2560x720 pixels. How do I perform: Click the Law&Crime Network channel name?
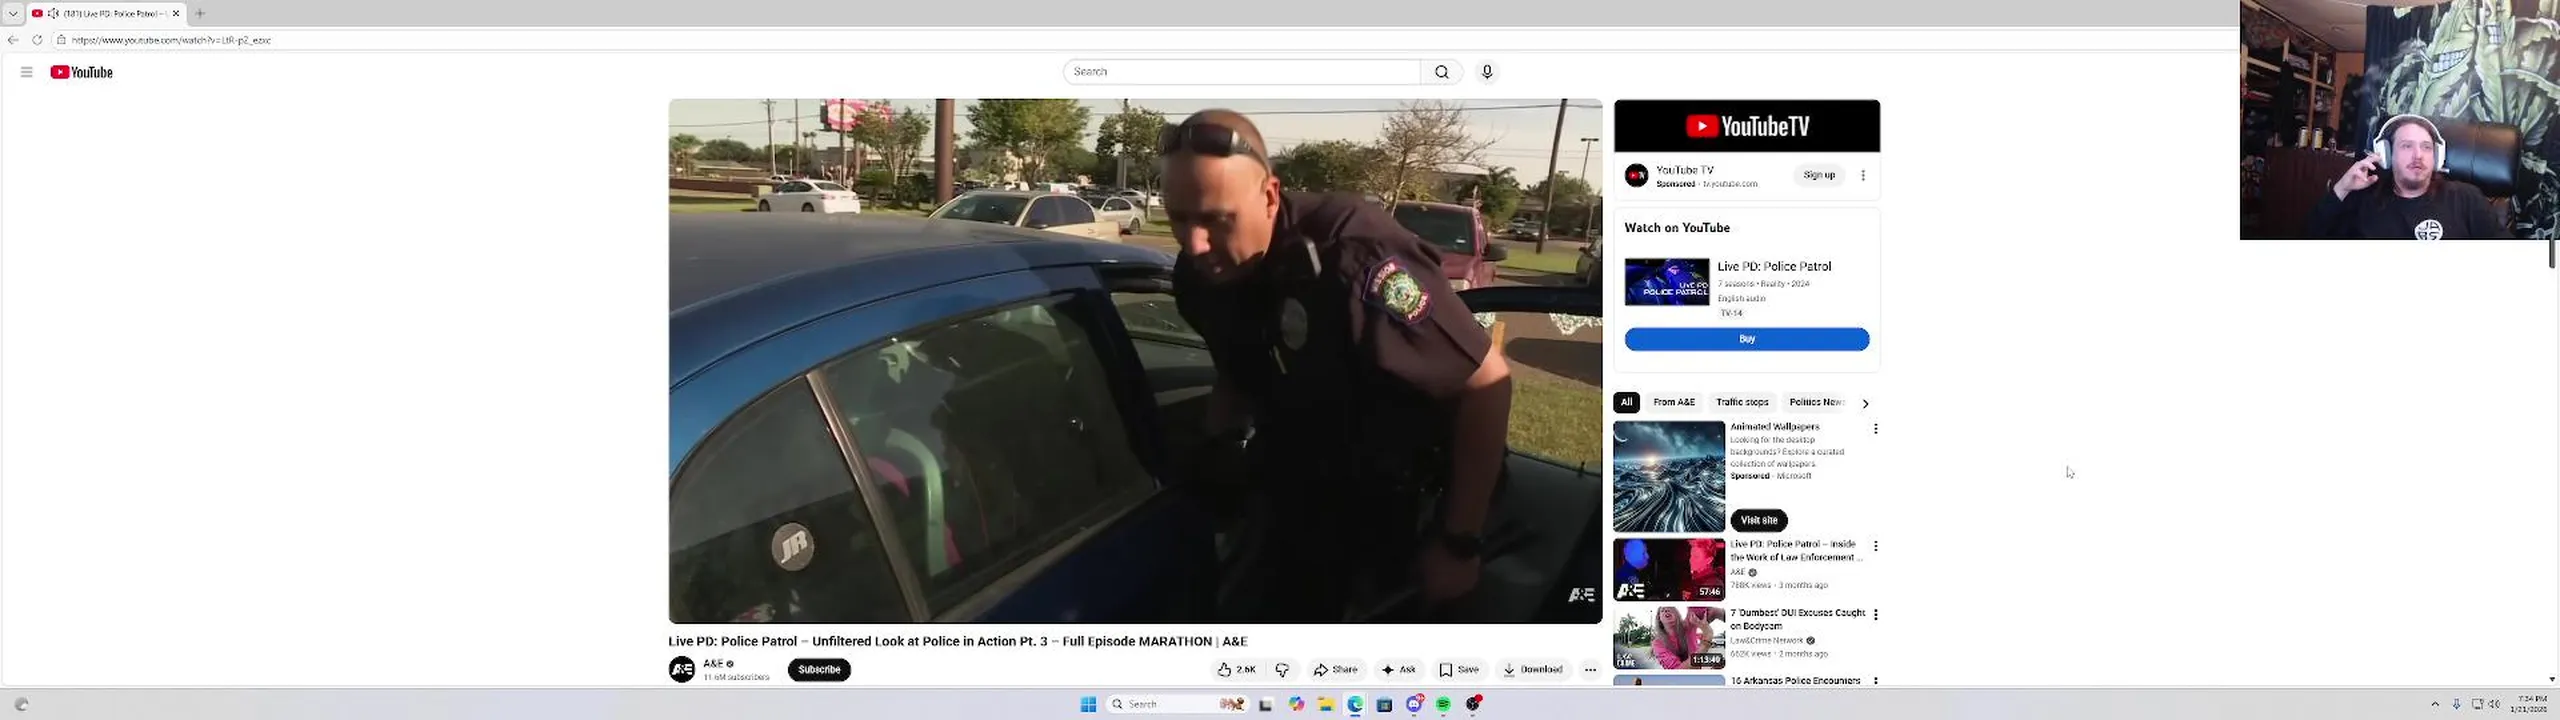1767,641
